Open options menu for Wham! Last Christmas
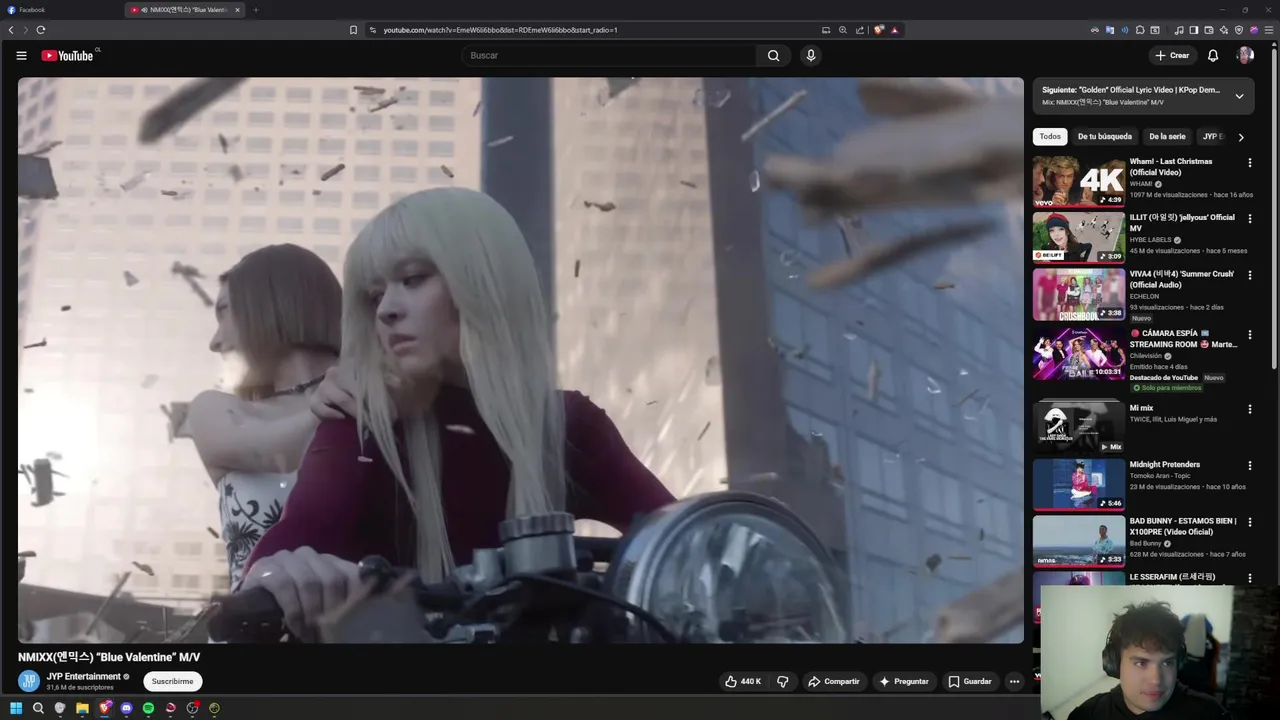Image resolution: width=1280 pixels, height=720 pixels. point(1249,163)
